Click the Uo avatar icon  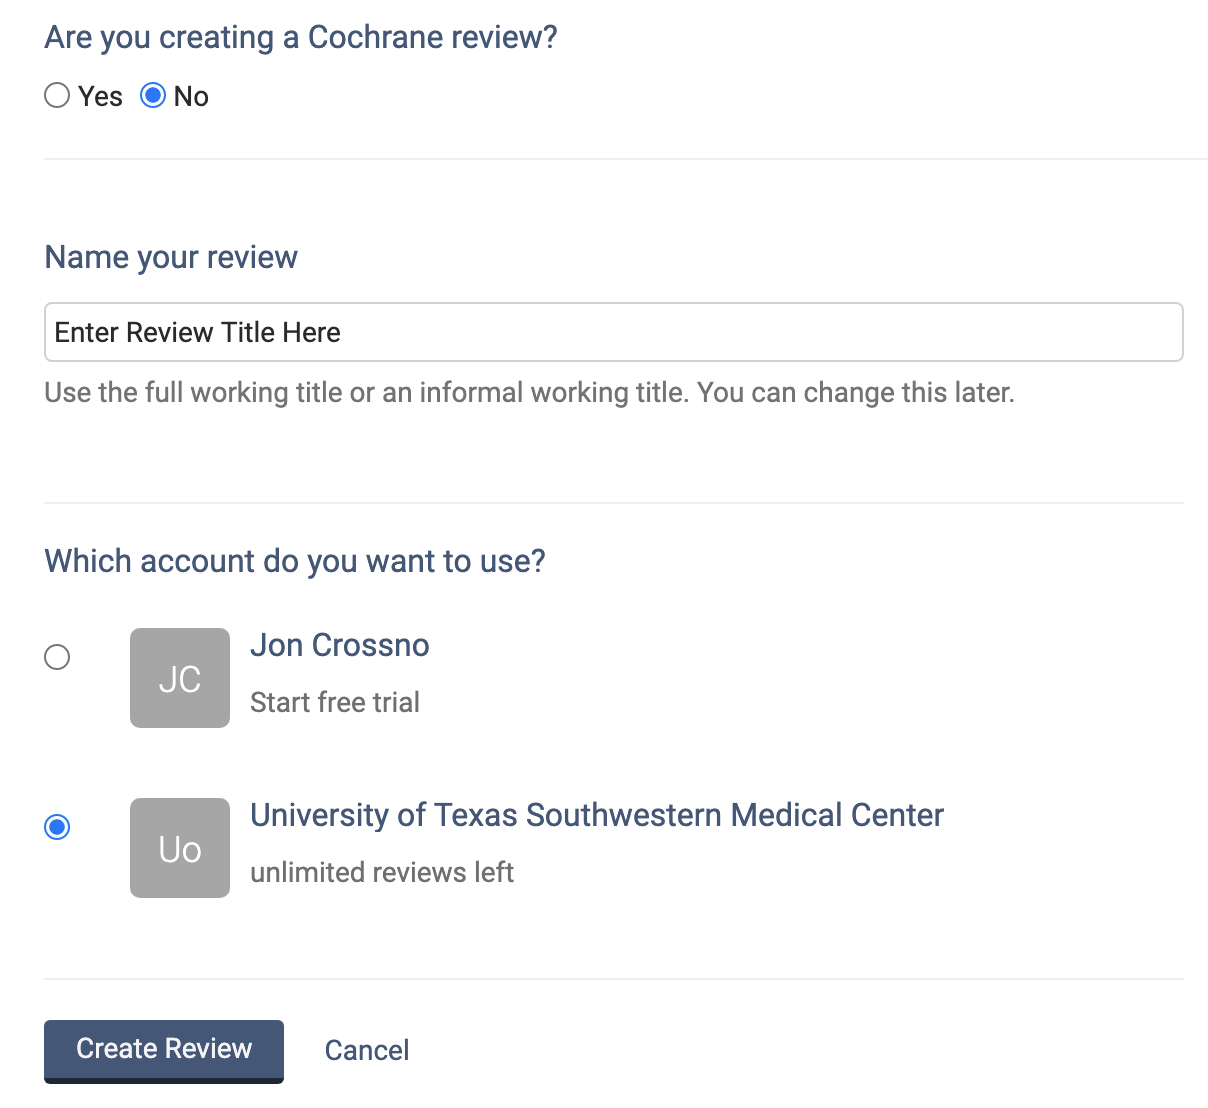coord(180,848)
